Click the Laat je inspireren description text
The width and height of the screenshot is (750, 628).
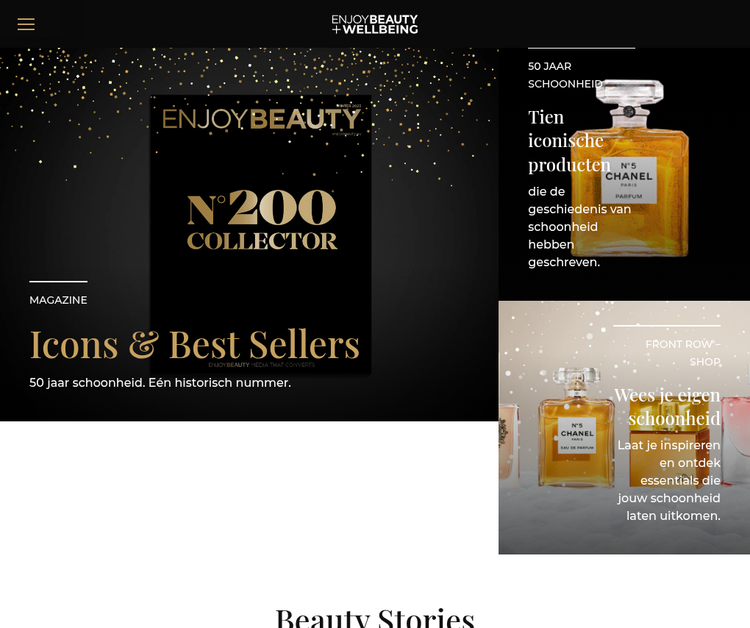[x=669, y=480]
